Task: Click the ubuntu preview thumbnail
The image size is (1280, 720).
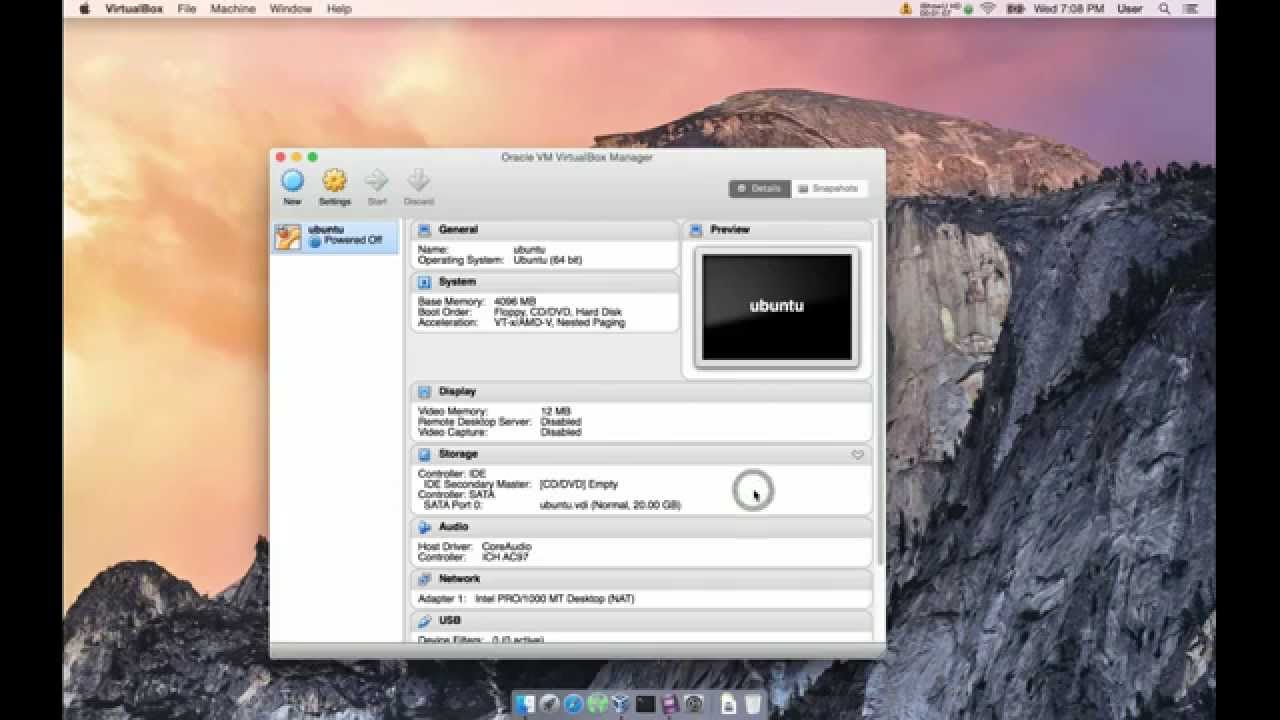Action: coord(777,307)
